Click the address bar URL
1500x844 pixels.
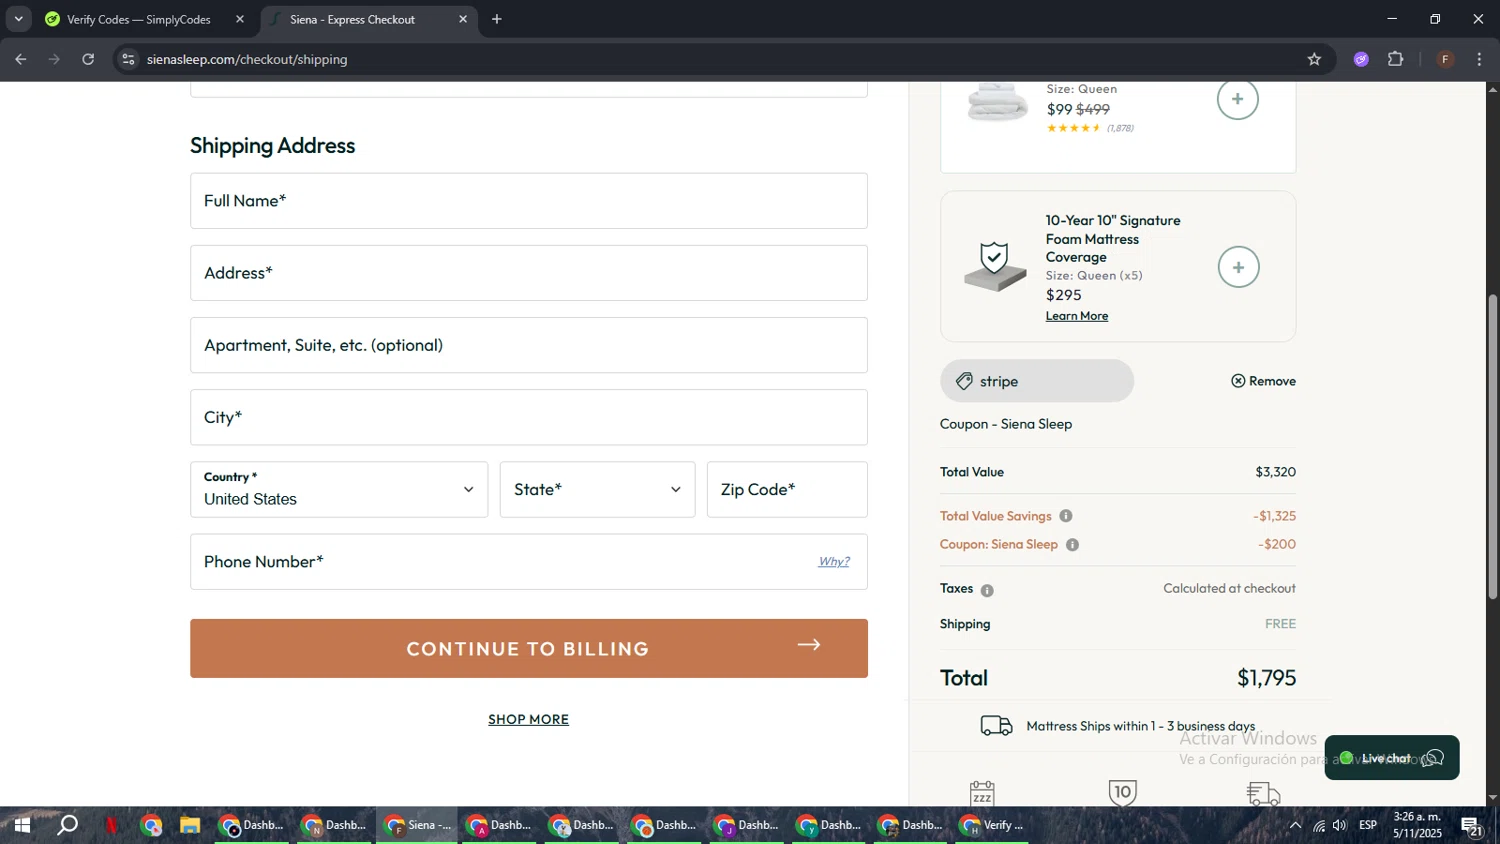(x=247, y=59)
